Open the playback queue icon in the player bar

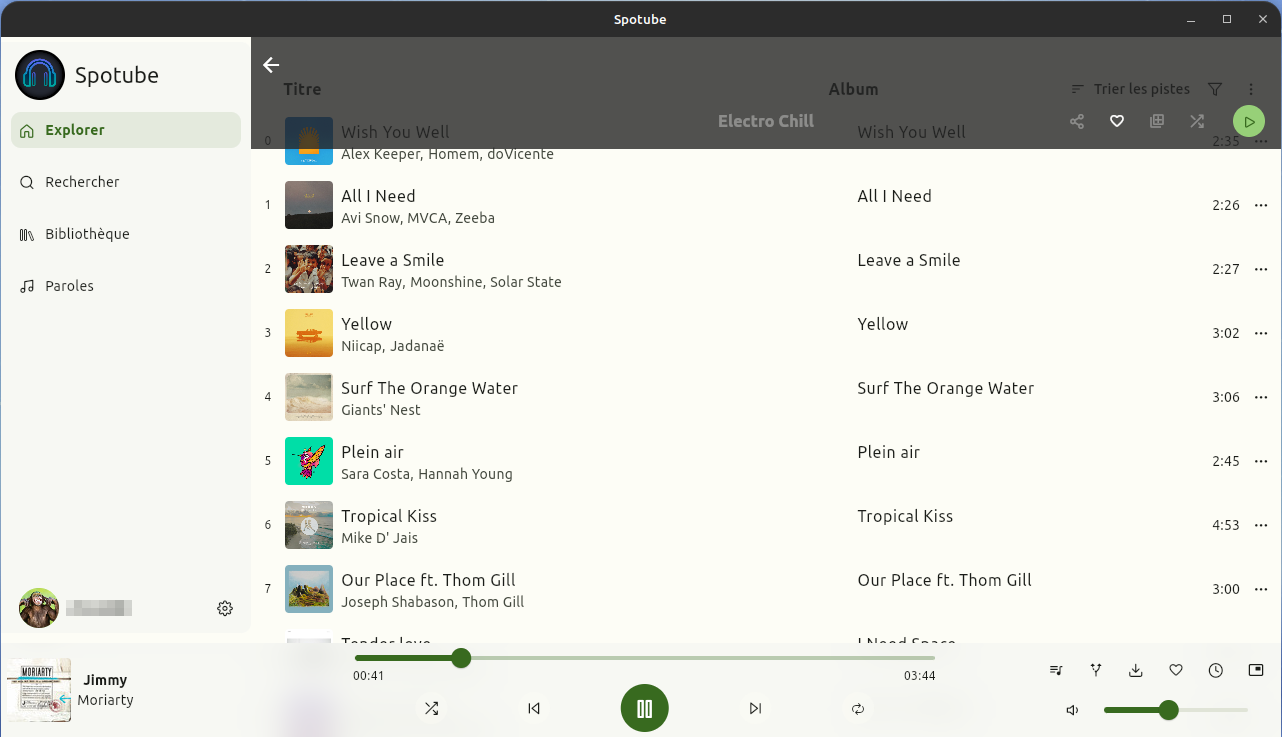point(1056,670)
